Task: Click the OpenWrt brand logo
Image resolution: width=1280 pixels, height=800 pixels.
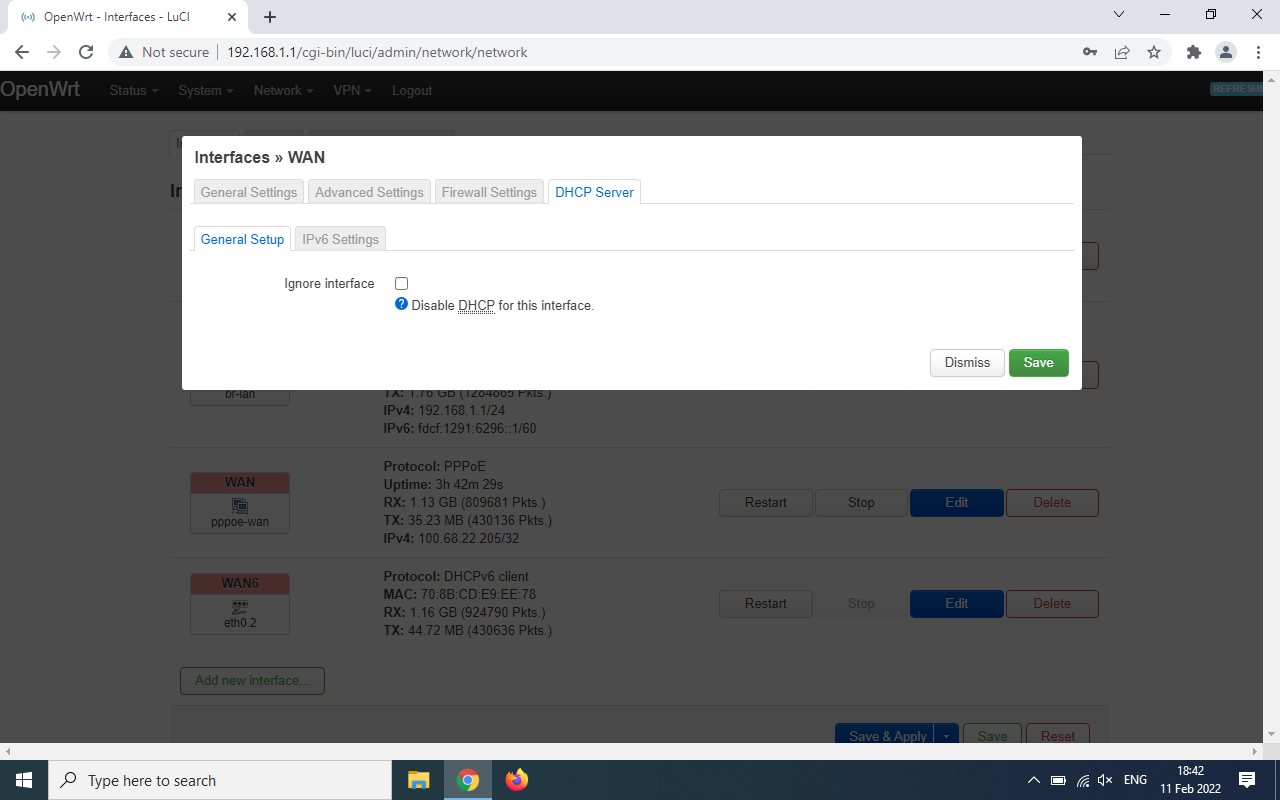Action: [40, 89]
